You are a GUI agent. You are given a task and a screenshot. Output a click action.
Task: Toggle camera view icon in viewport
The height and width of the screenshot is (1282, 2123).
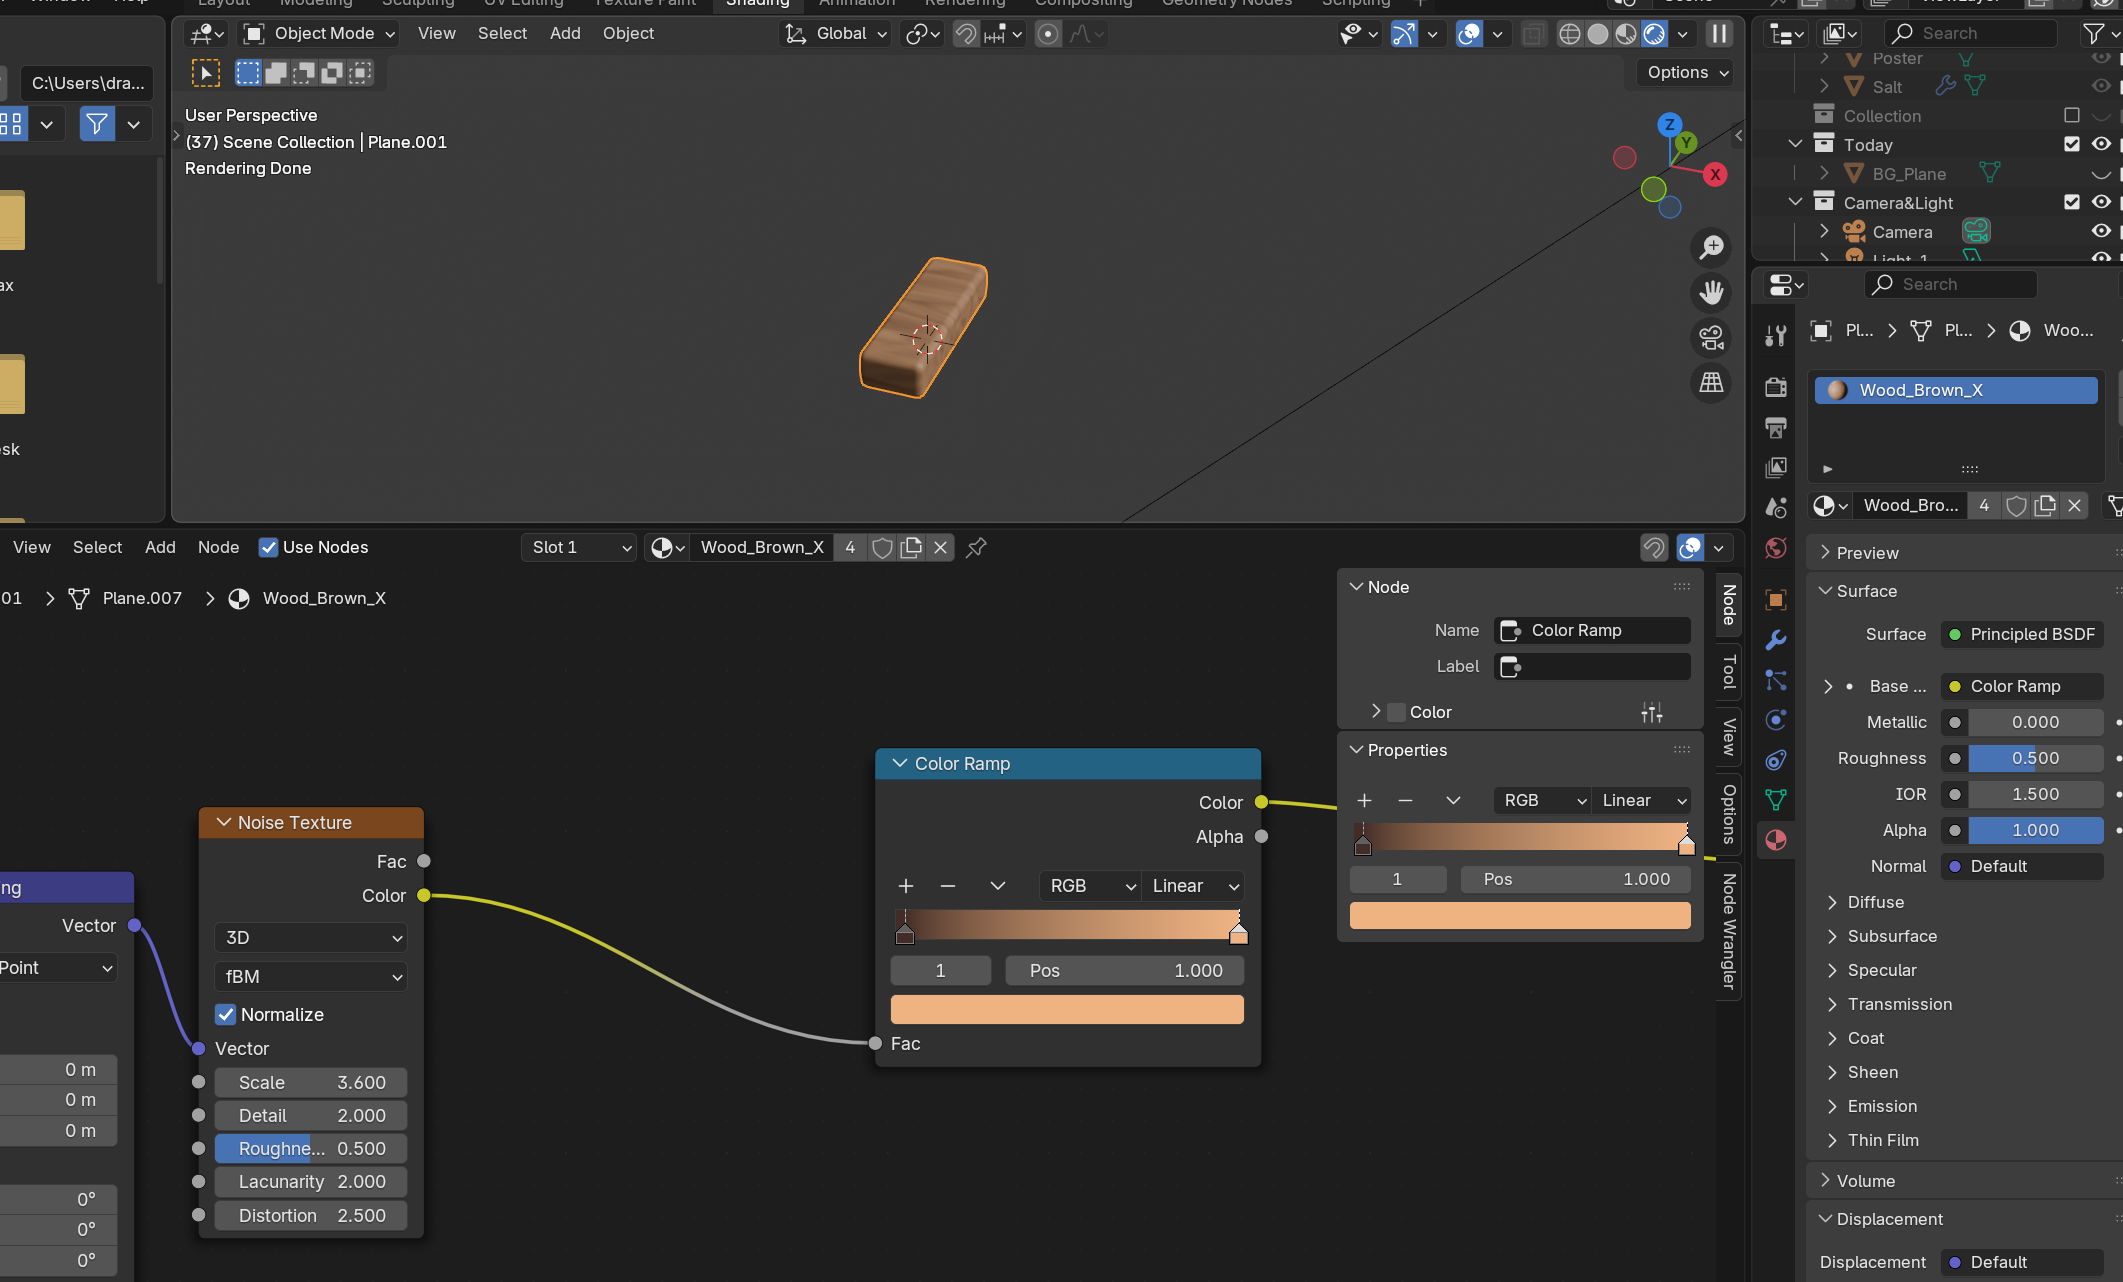pyautogui.click(x=1712, y=338)
